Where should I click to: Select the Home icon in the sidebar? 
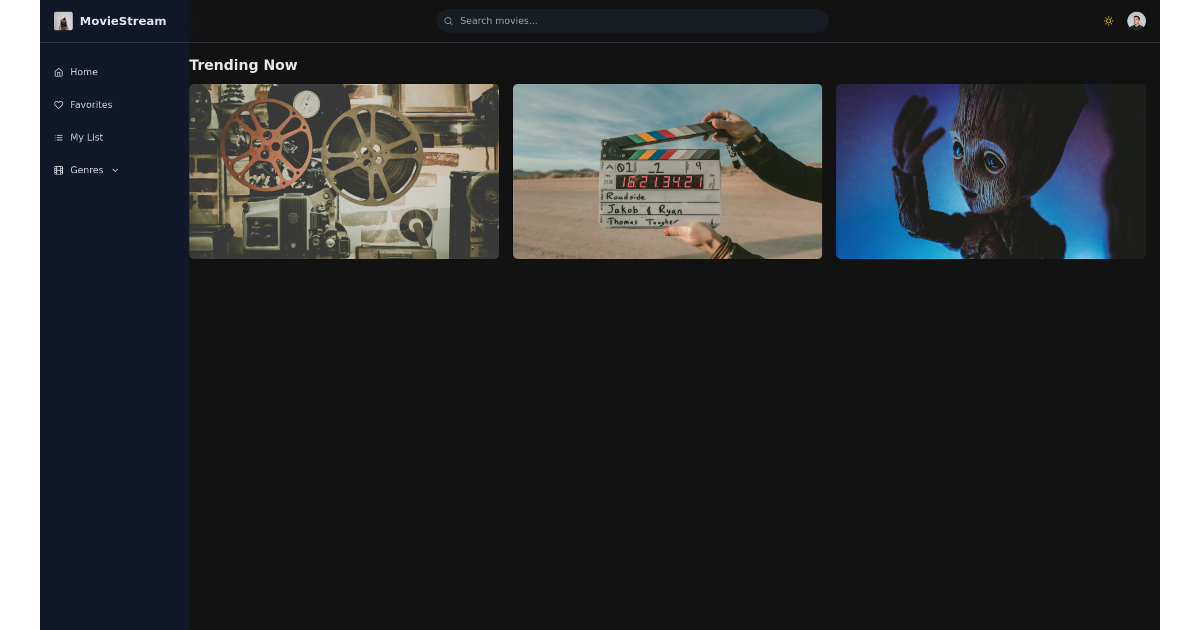(59, 71)
